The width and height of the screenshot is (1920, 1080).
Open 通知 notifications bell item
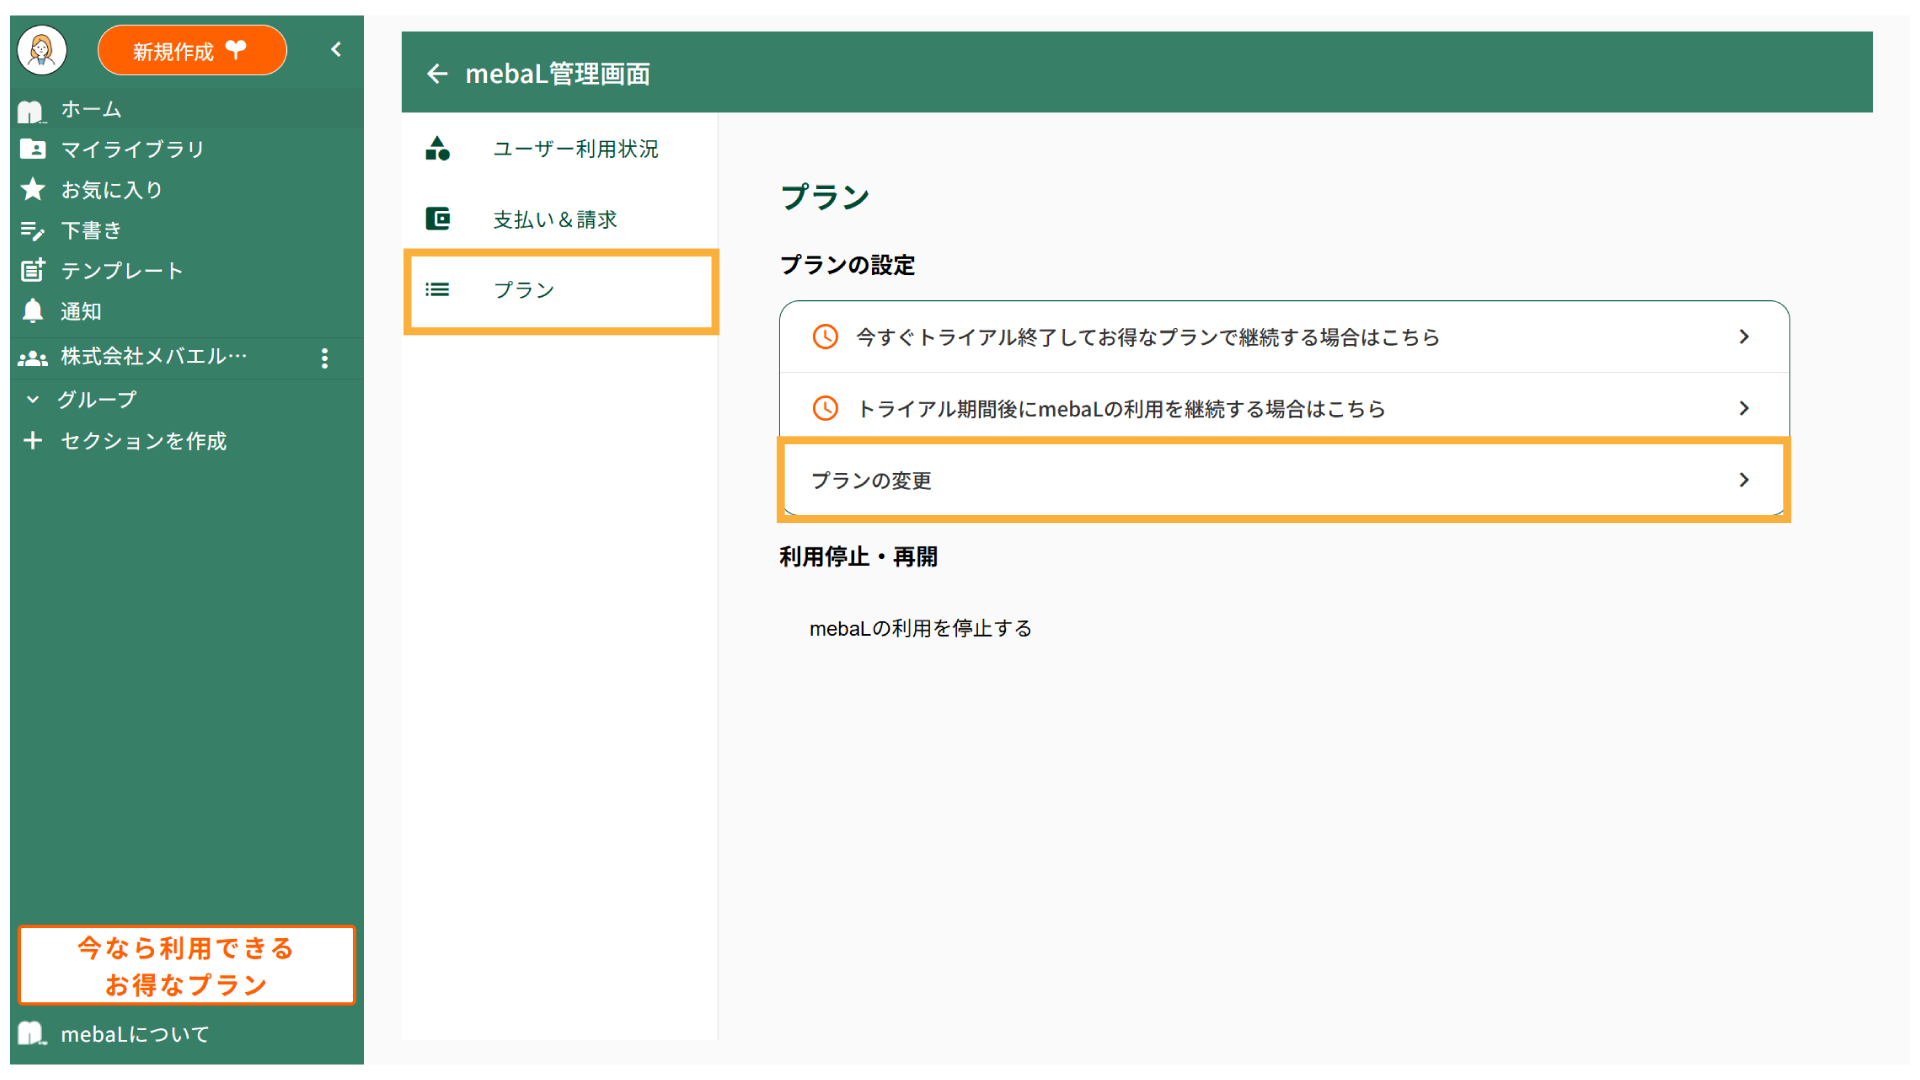tap(80, 311)
